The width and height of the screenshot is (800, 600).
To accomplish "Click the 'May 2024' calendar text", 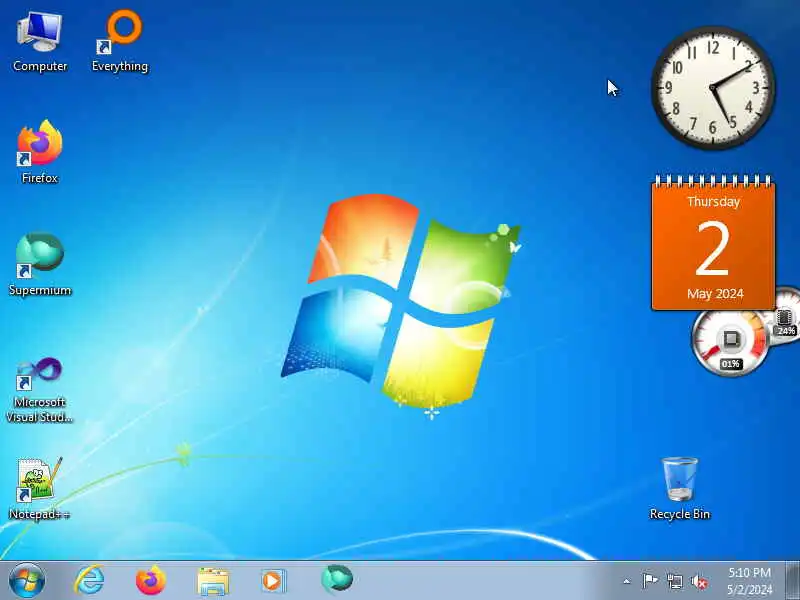I will coord(715,294).
